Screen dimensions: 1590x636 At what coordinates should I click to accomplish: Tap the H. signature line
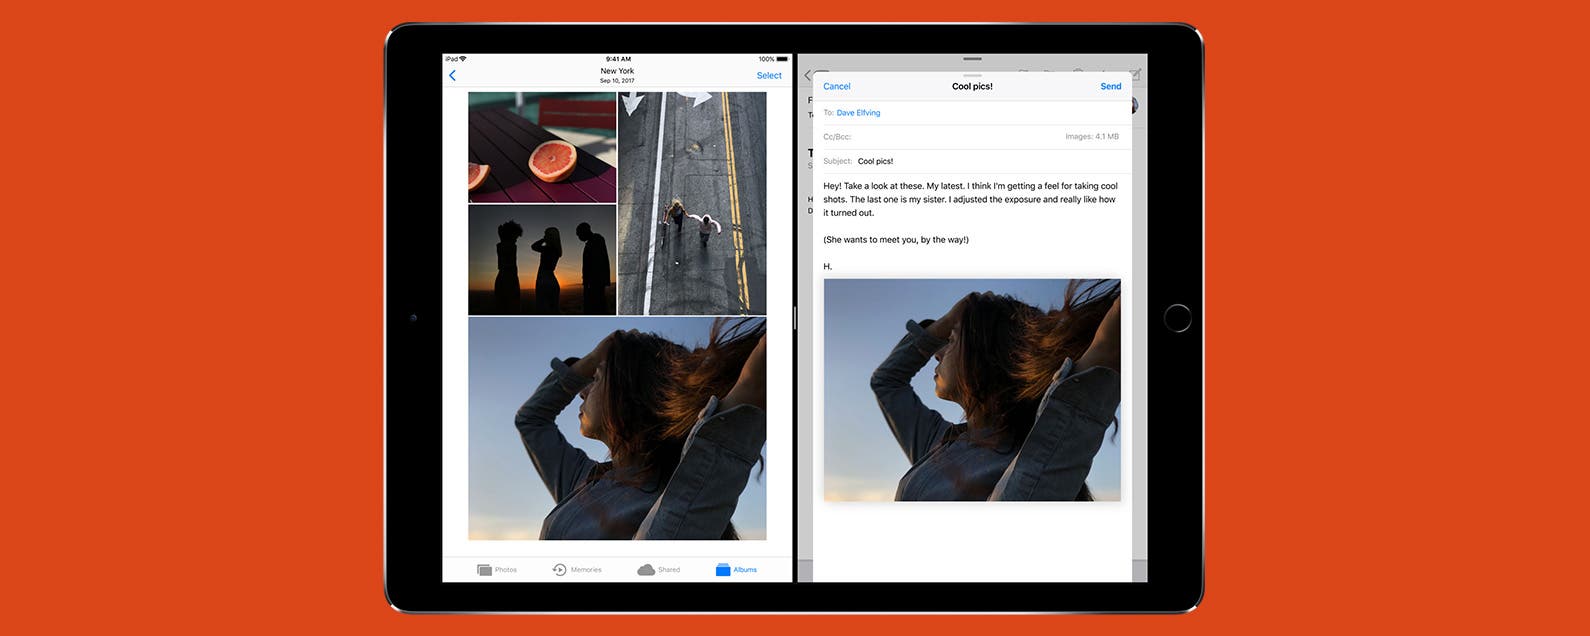pyautogui.click(x=828, y=267)
